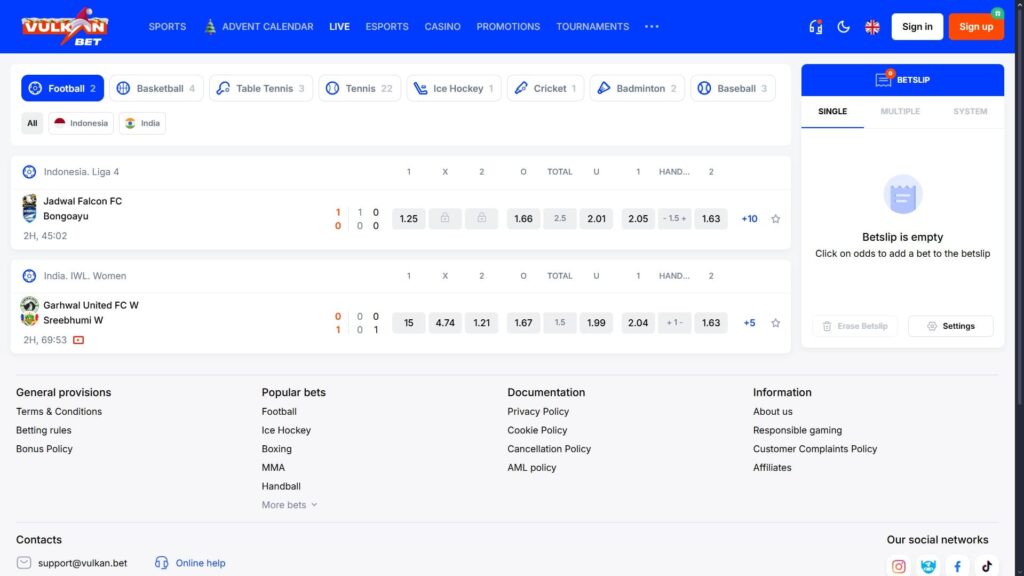
Task: Open customer support headset icon in header
Action: point(815,27)
